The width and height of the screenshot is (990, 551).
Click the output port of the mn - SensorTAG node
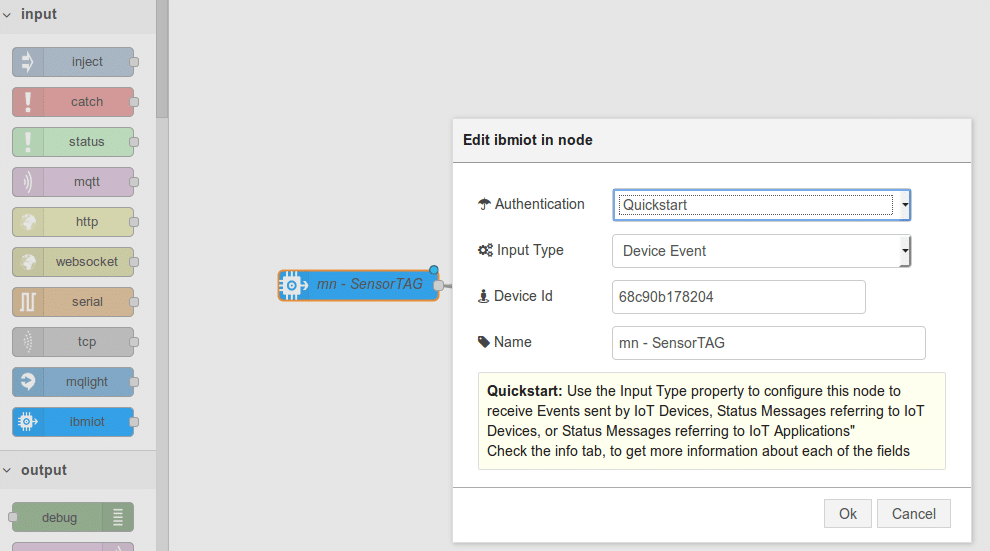[x=439, y=285]
